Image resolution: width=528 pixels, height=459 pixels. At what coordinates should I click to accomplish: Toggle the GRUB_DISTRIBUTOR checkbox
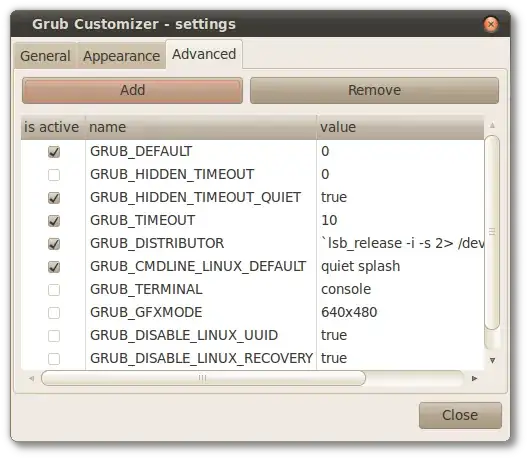[x=54, y=244]
